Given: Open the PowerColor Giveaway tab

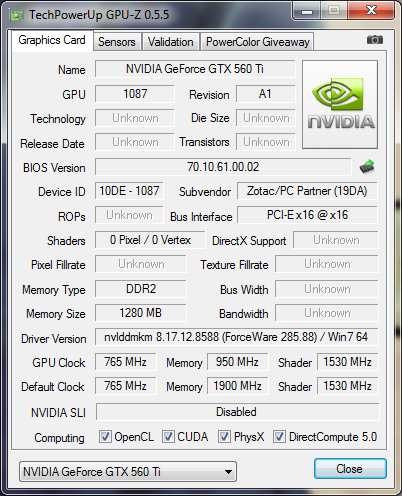Looking at the screenshot, I should tap(258, 42).
